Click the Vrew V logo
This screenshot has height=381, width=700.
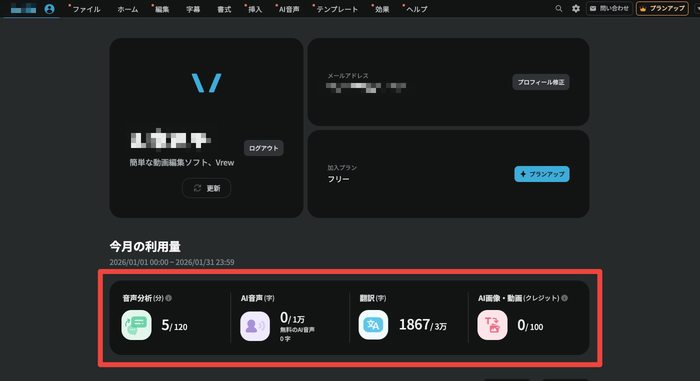[x=206, y=83]
